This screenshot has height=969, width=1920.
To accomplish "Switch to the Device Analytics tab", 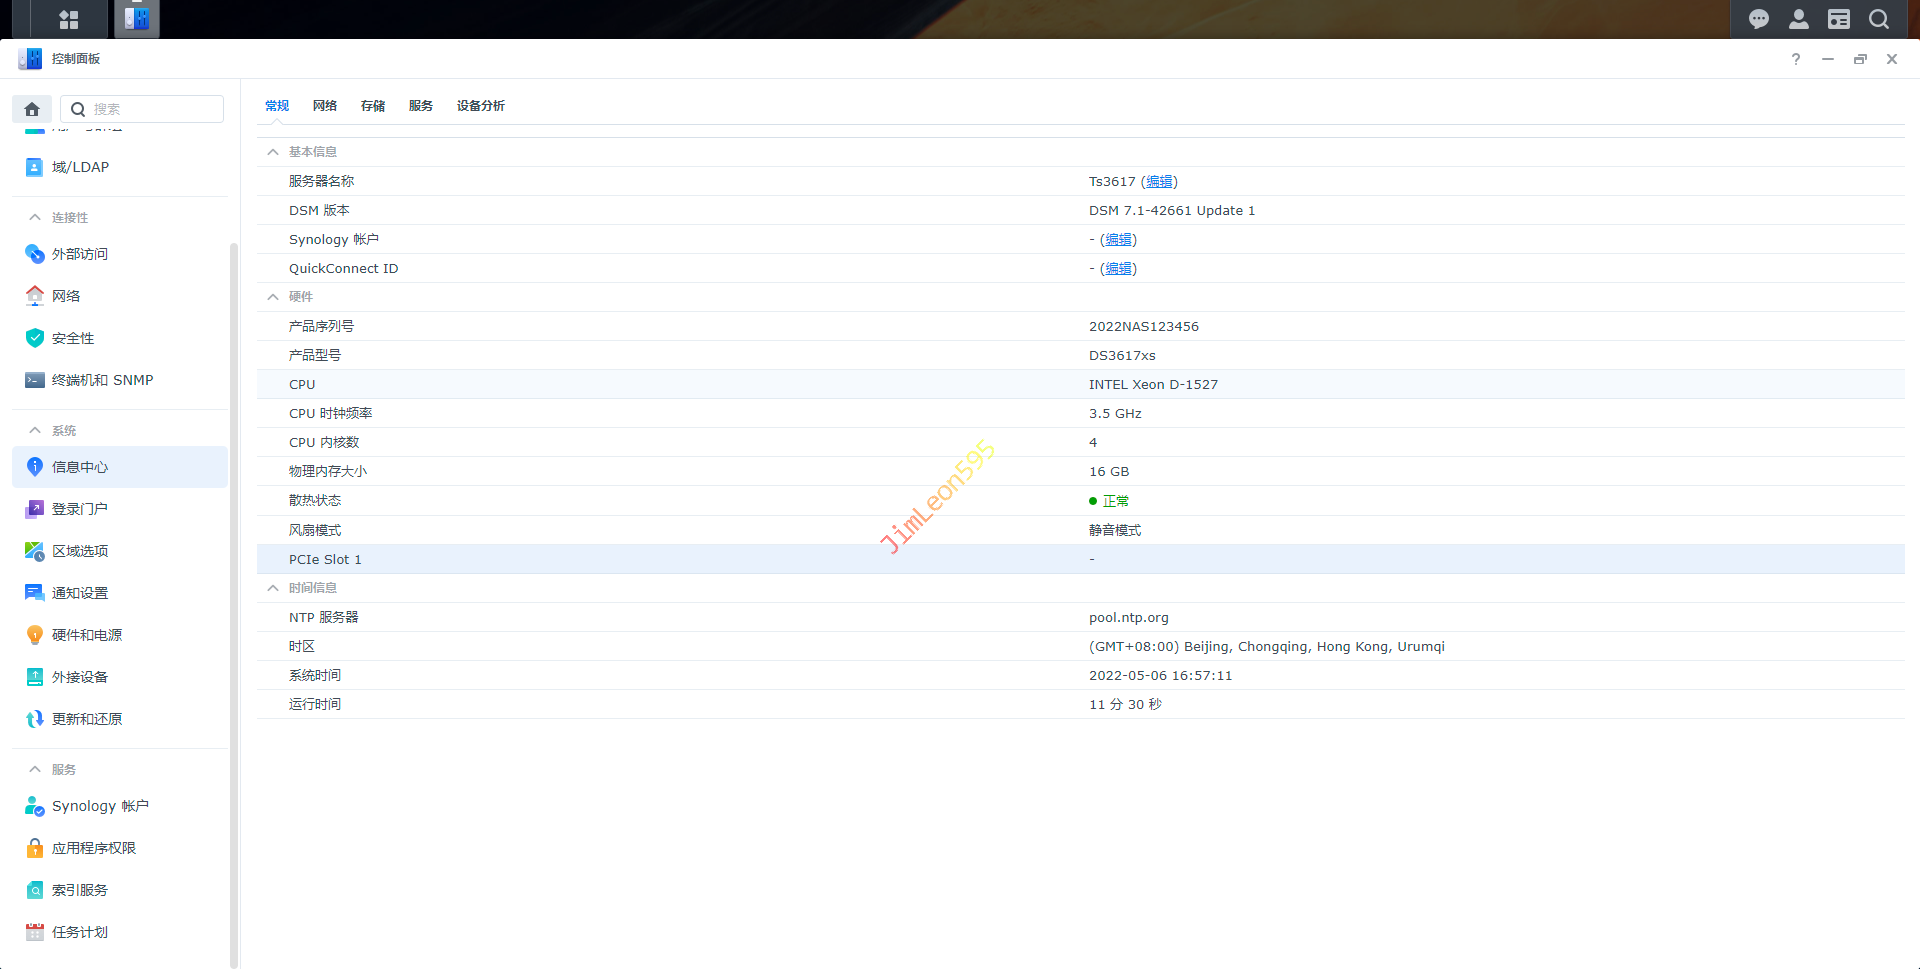I will pos(480,106).
